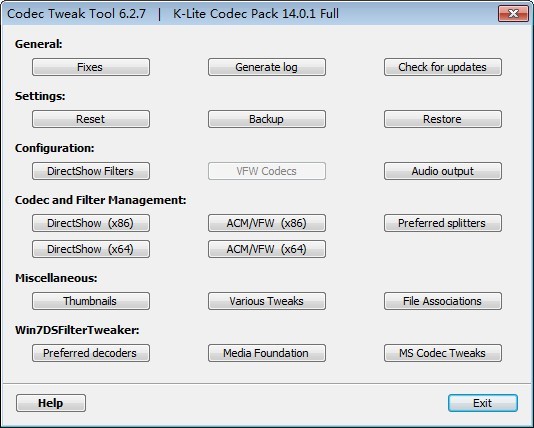Open the Fixes dialog
This screenshot has width=534, height=428.
tap(91, 67)
